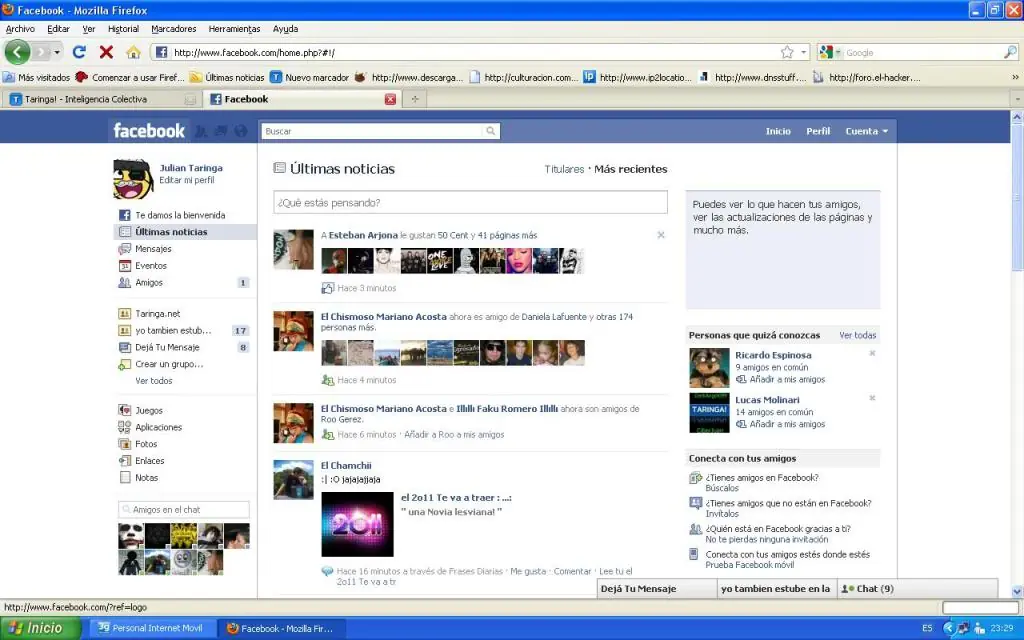
Task: Click ES language indicator in system tray
Action: (927, 628)
